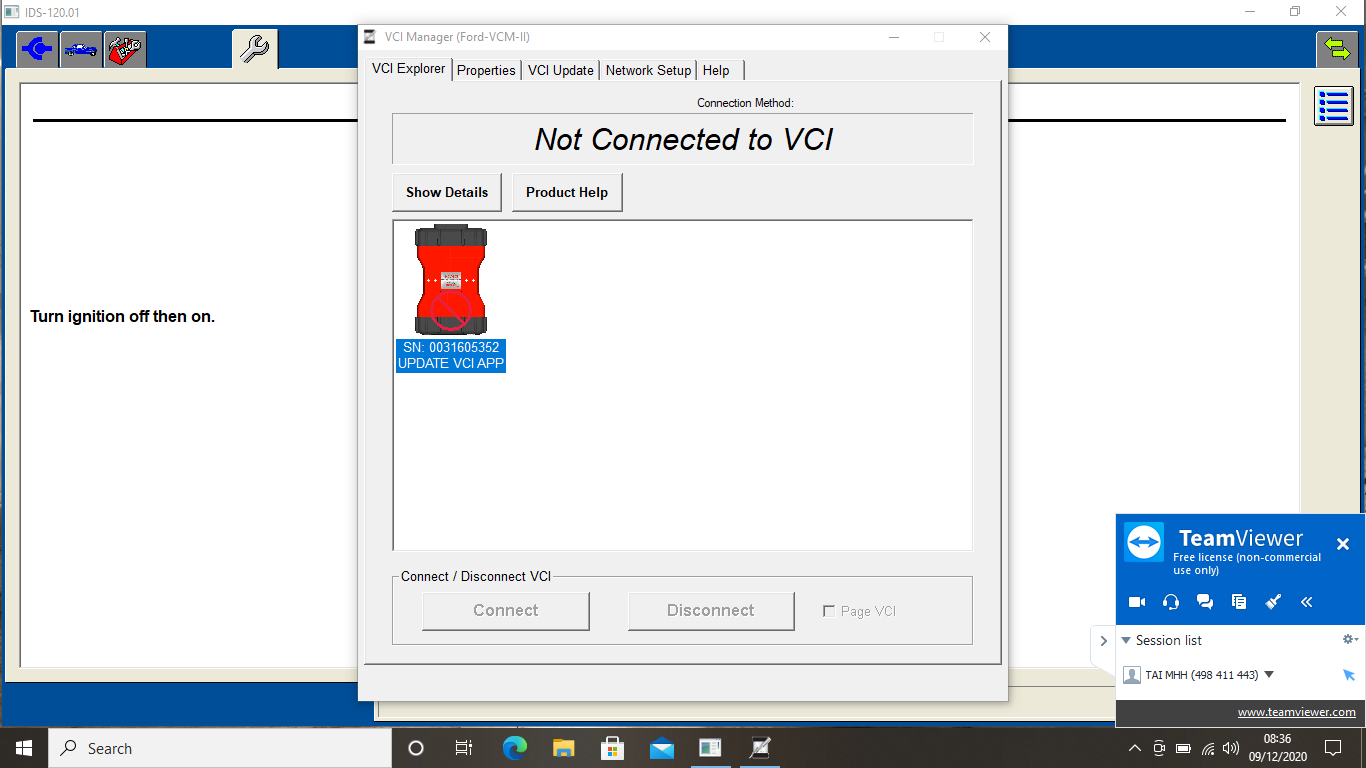Click the Disconnect button
1366x768 pixels.
[711, 611]
